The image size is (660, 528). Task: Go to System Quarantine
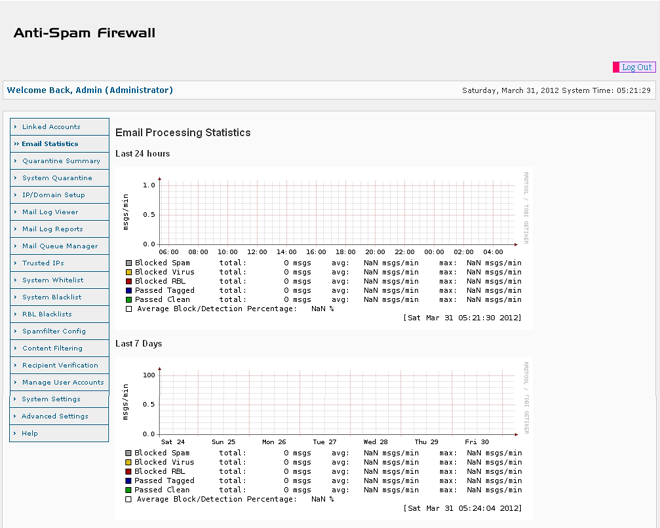pos(60,178)
